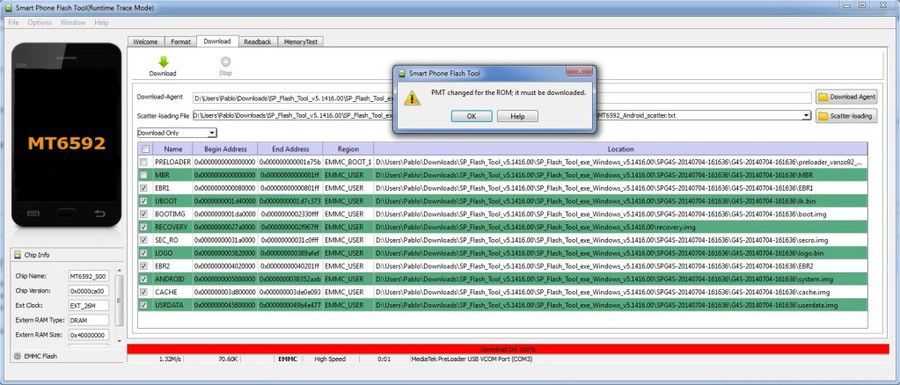Click the Help button in dialog
The image size is (900, 385).
(517, 116)
